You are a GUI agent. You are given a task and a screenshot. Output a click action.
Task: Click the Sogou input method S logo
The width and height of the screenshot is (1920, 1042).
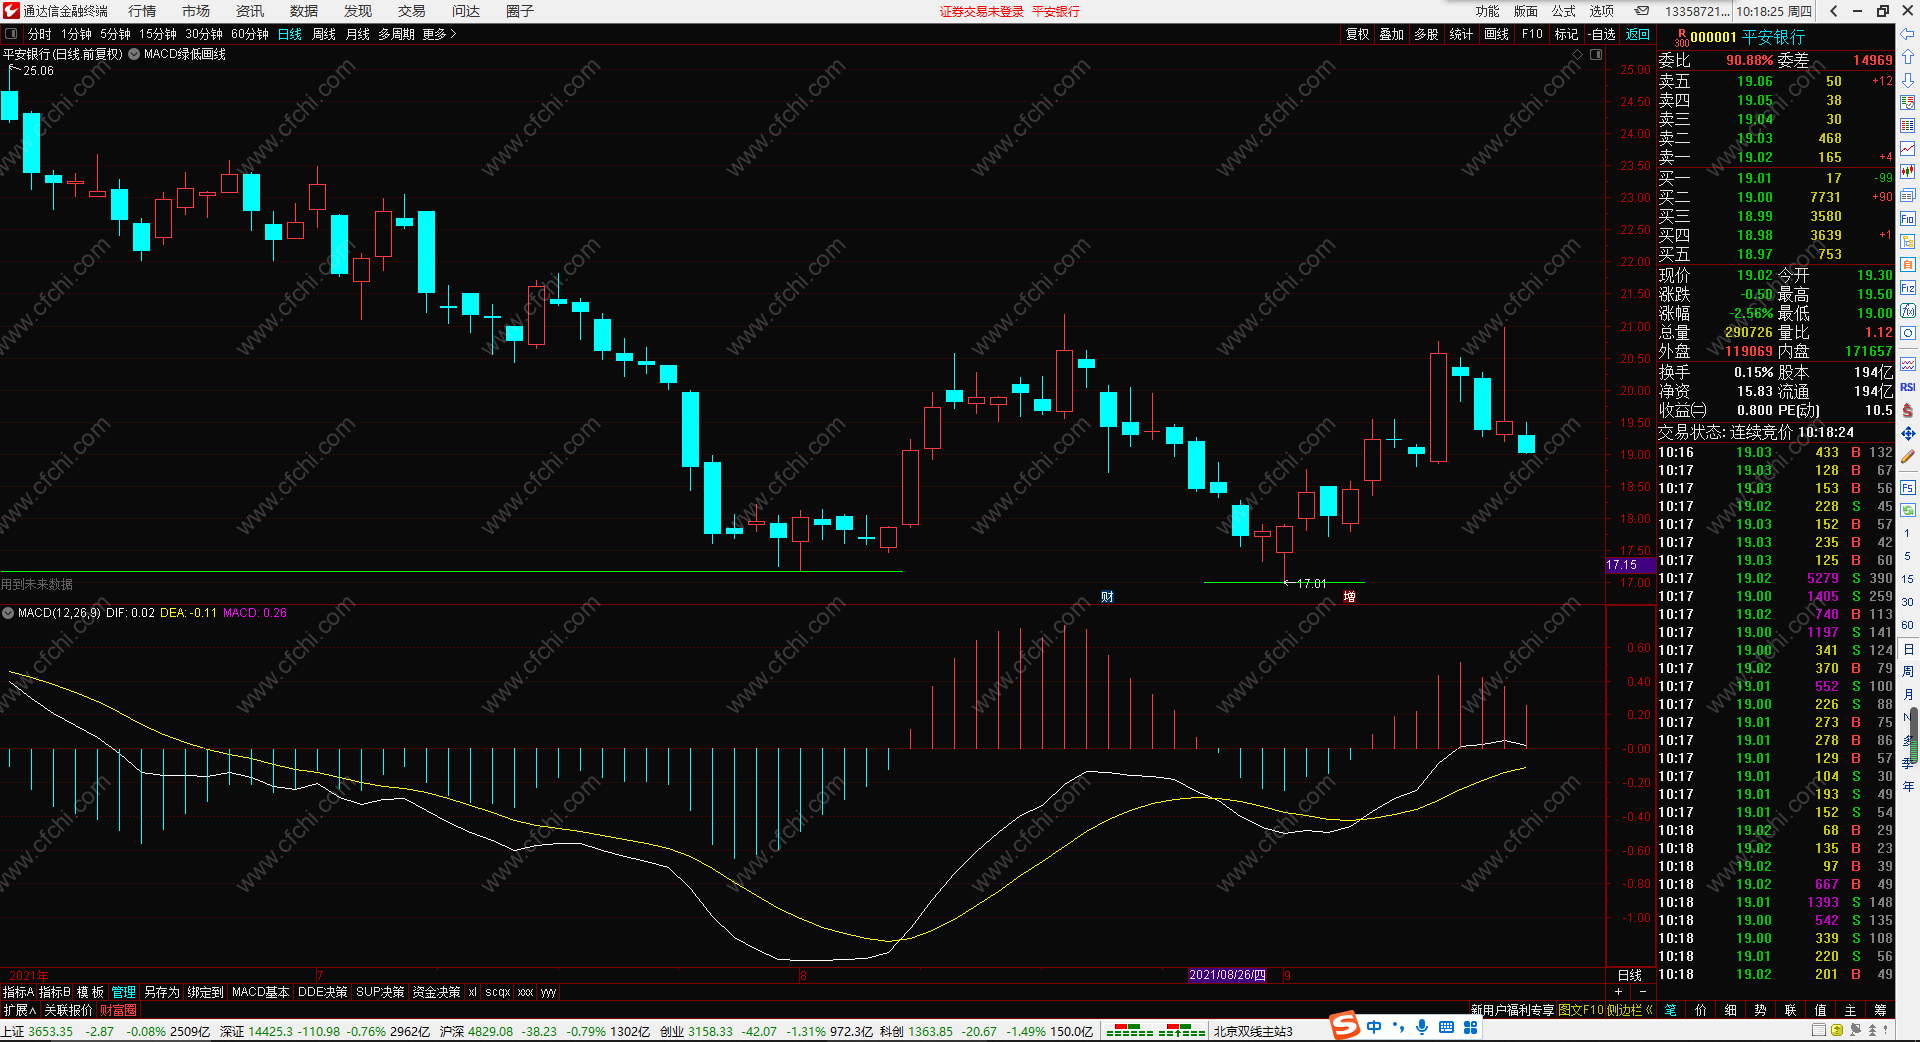click(1345, 1026)
